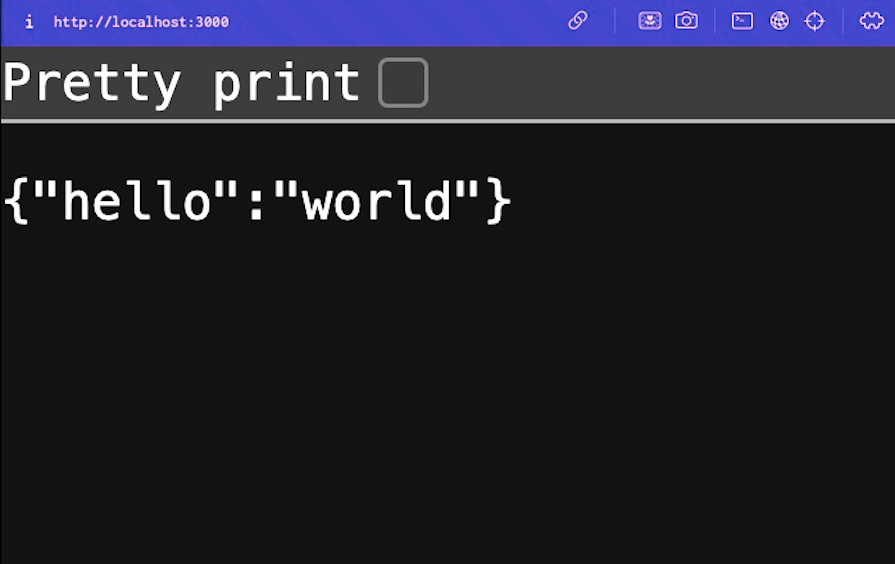Click the "hello" key in JSON output
Screen dimensions: 895x564
point(137,202)
